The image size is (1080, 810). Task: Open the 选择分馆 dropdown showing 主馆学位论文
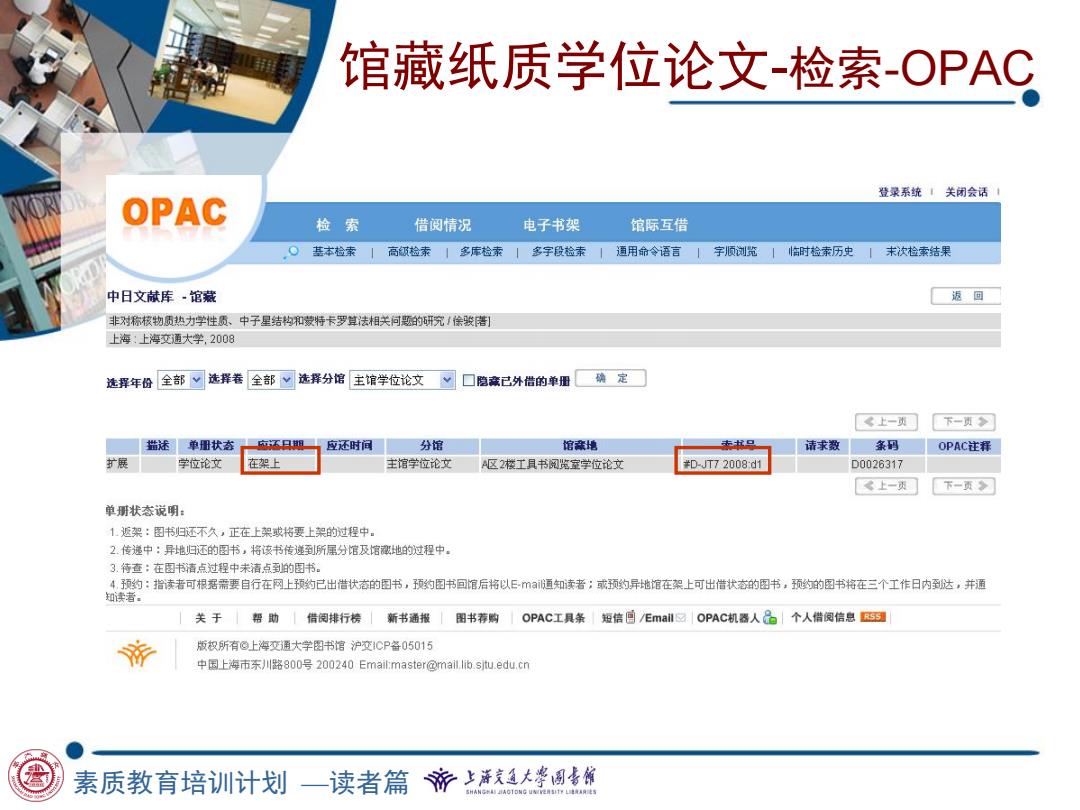tap(402, 380)
